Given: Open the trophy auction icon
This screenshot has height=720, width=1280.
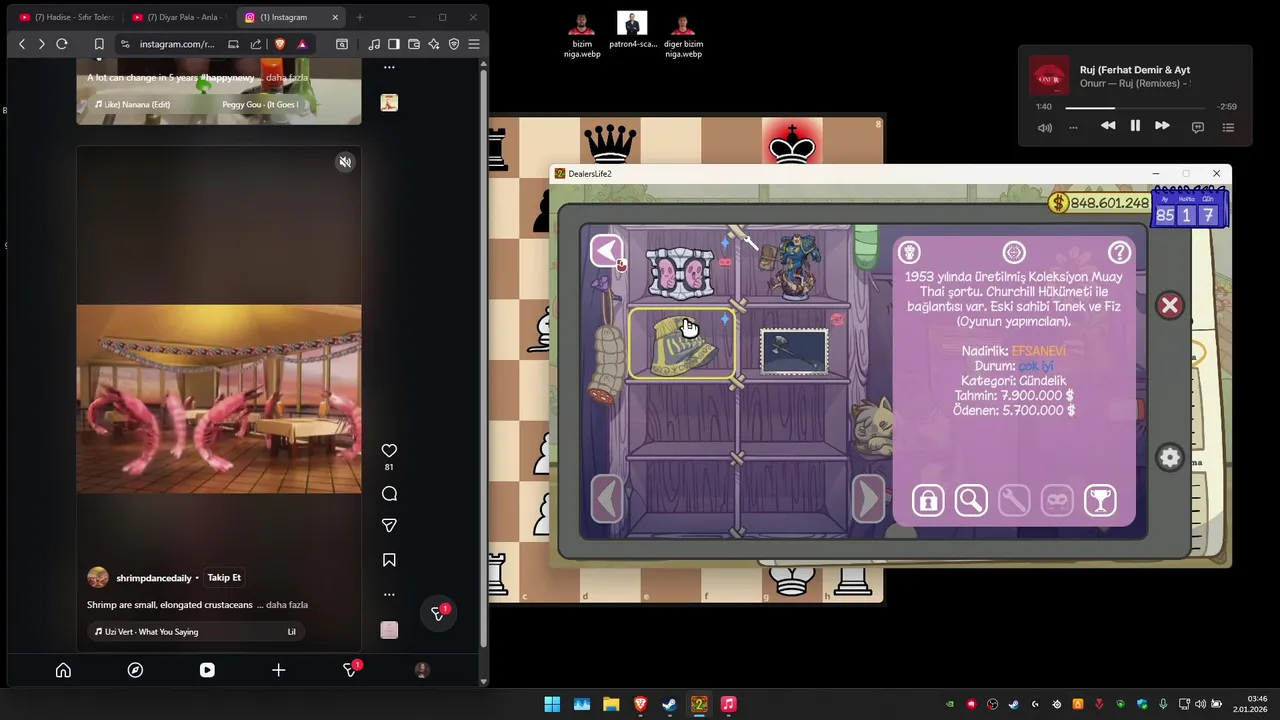Looking at the screenshot, I should pos(1100,500).
